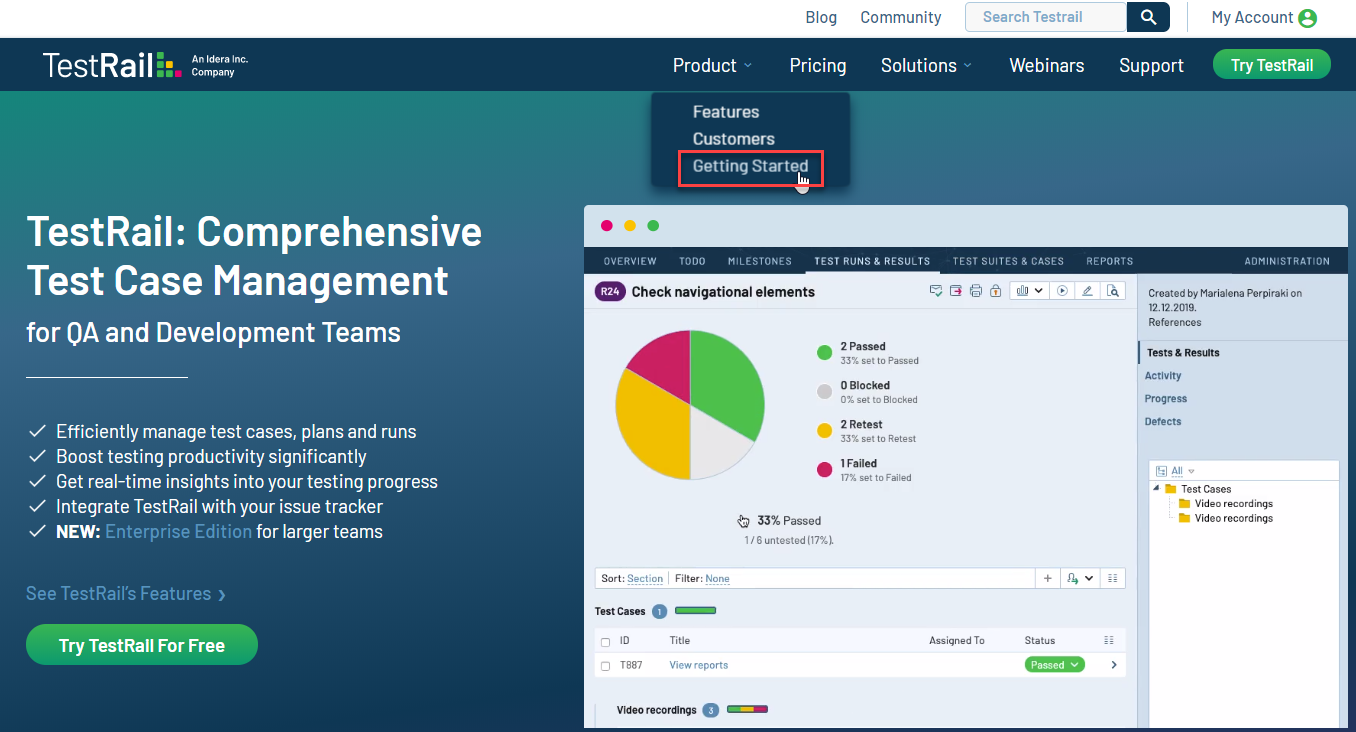Select Customers in Product menu
Viewport: 1356px width, 732px height.
734,139
